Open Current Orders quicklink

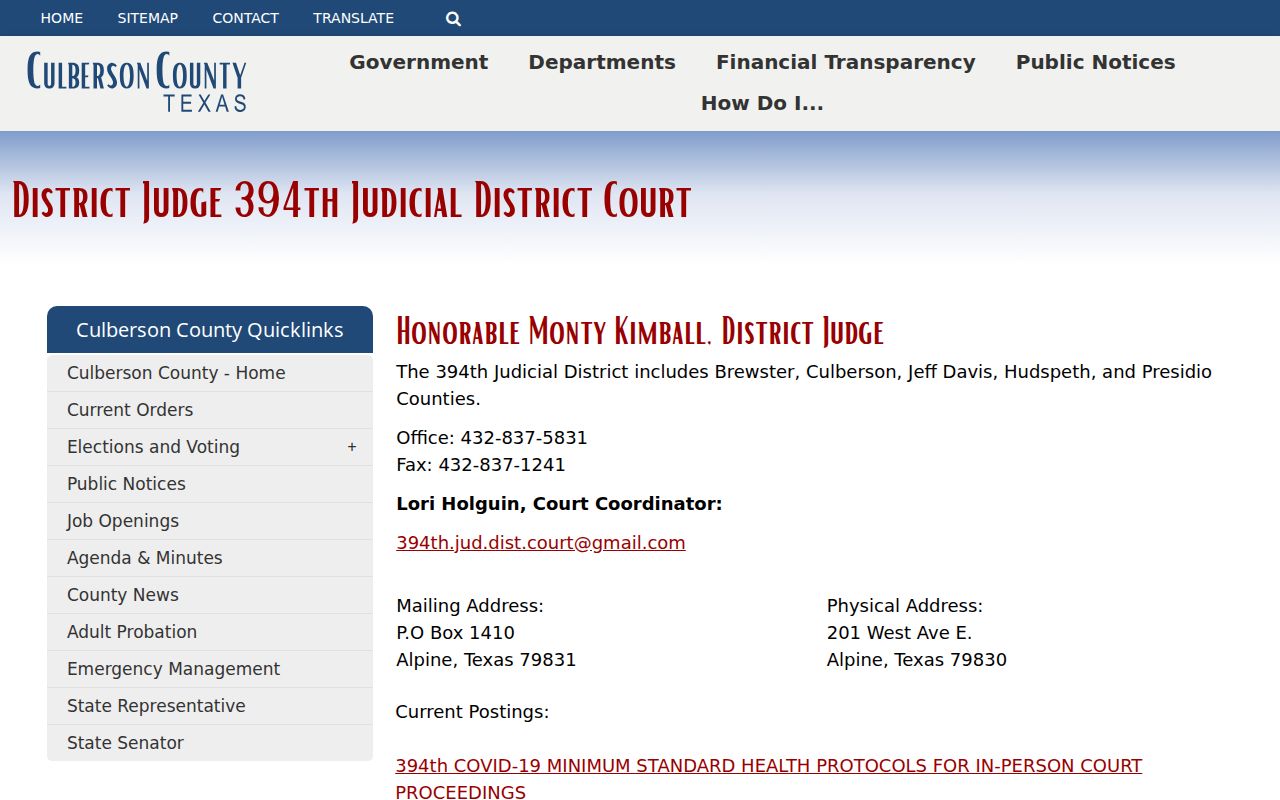point(210,410)
